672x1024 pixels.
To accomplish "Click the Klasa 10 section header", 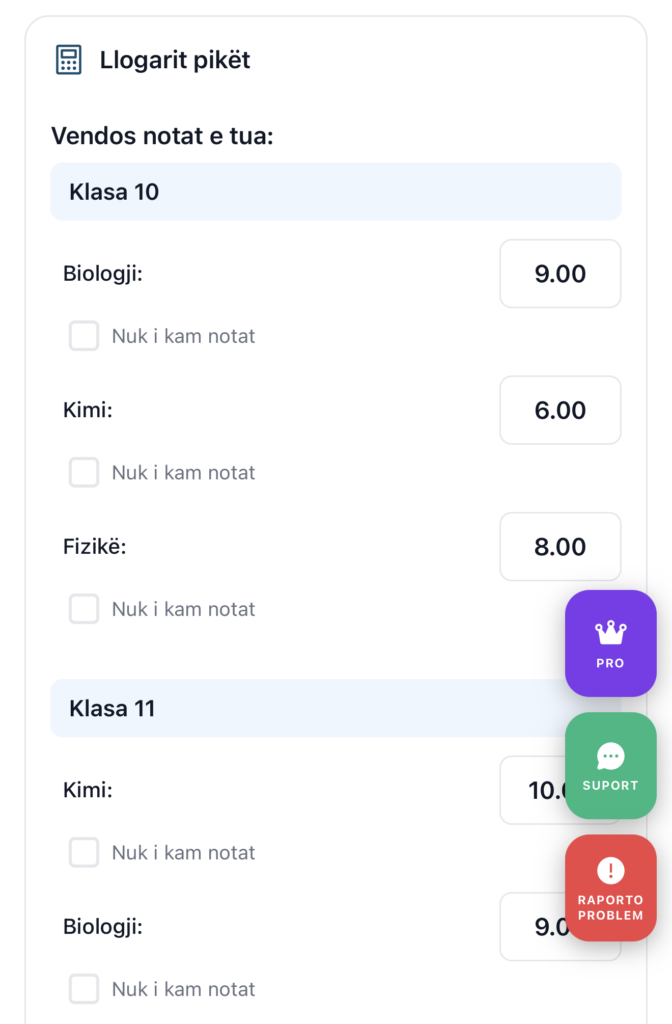I will [335, 192].
